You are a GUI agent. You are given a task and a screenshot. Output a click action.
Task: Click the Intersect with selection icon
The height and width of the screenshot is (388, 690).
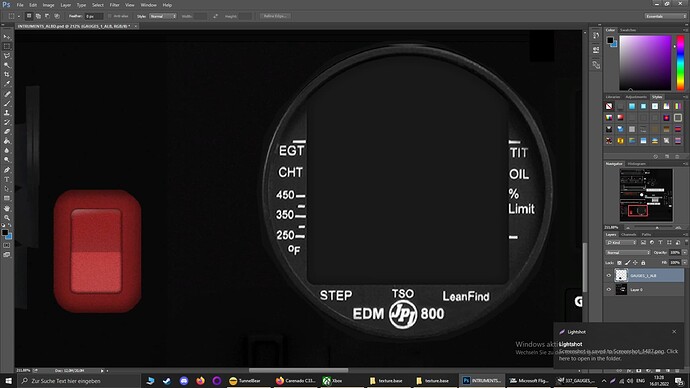click(x=57, y=16)
